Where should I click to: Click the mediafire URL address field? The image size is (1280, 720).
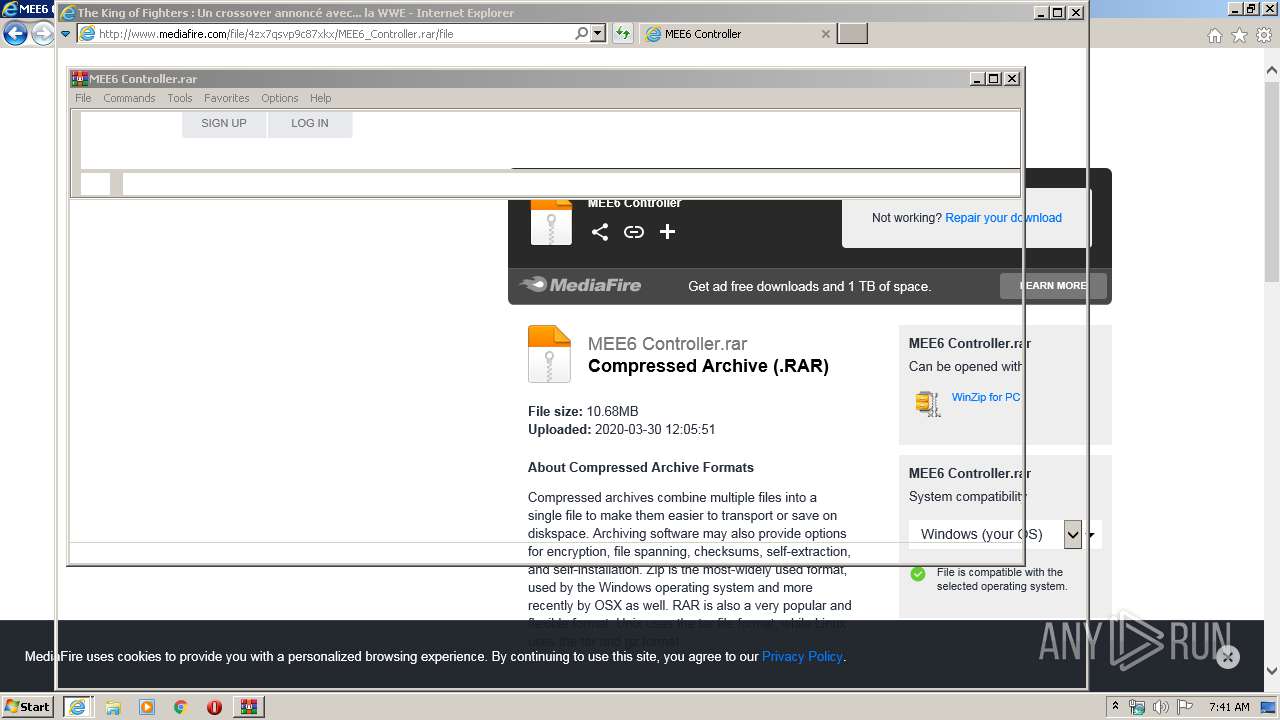334,33
